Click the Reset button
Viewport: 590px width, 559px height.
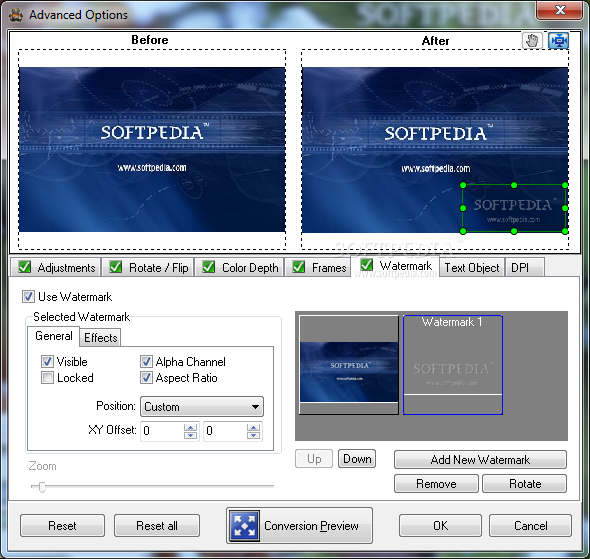tap(62, 526)
